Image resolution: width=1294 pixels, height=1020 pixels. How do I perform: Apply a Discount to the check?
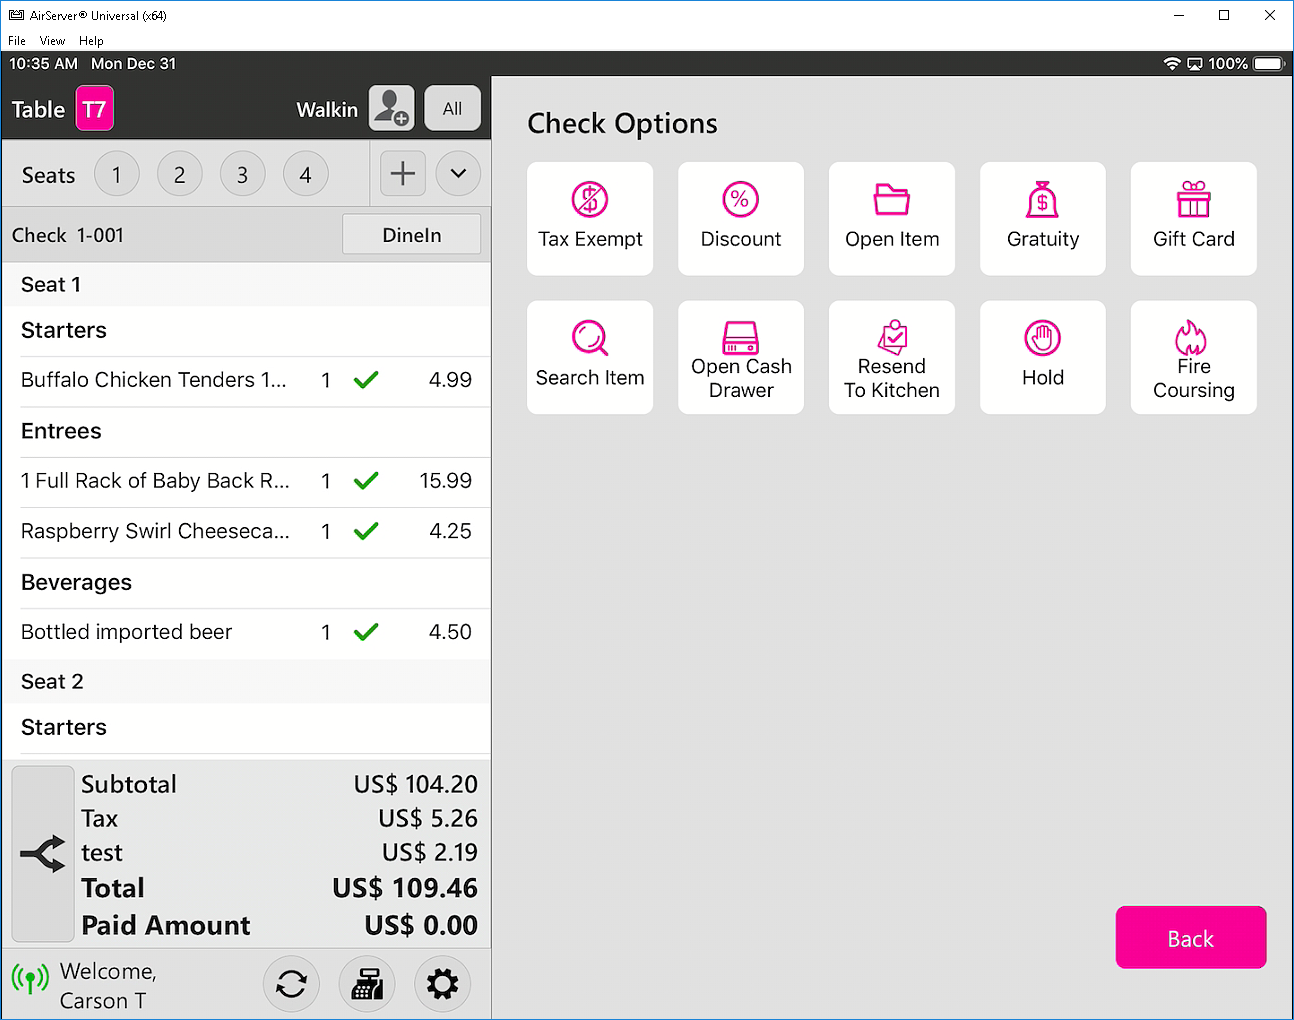point(740,218)
